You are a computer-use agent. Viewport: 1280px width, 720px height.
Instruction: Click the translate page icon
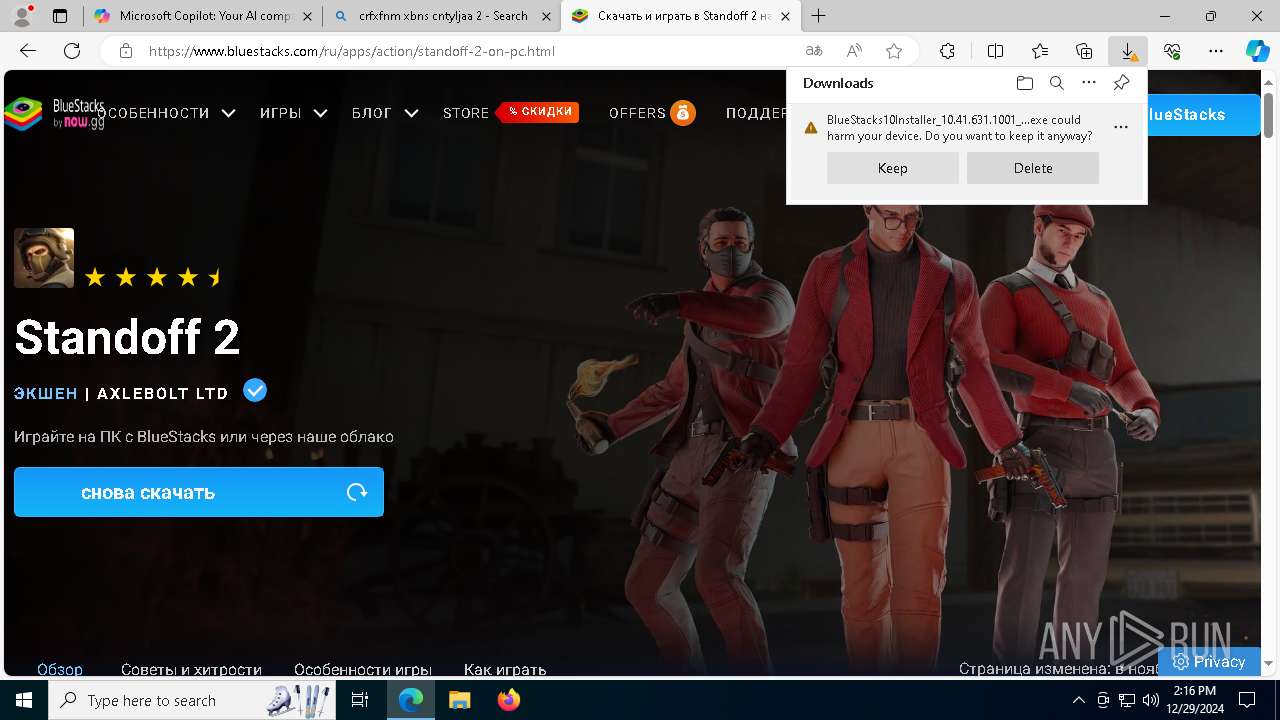[x=814, y=51]
